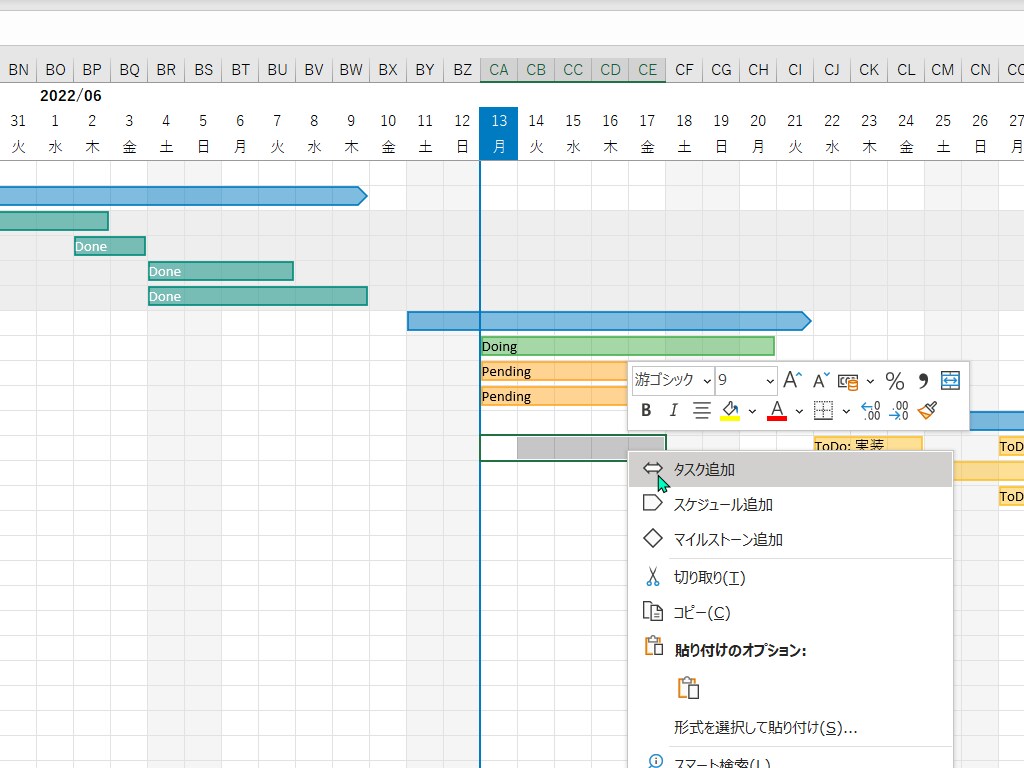
Task: Apply accounting number format
Action: coord(848,381)
